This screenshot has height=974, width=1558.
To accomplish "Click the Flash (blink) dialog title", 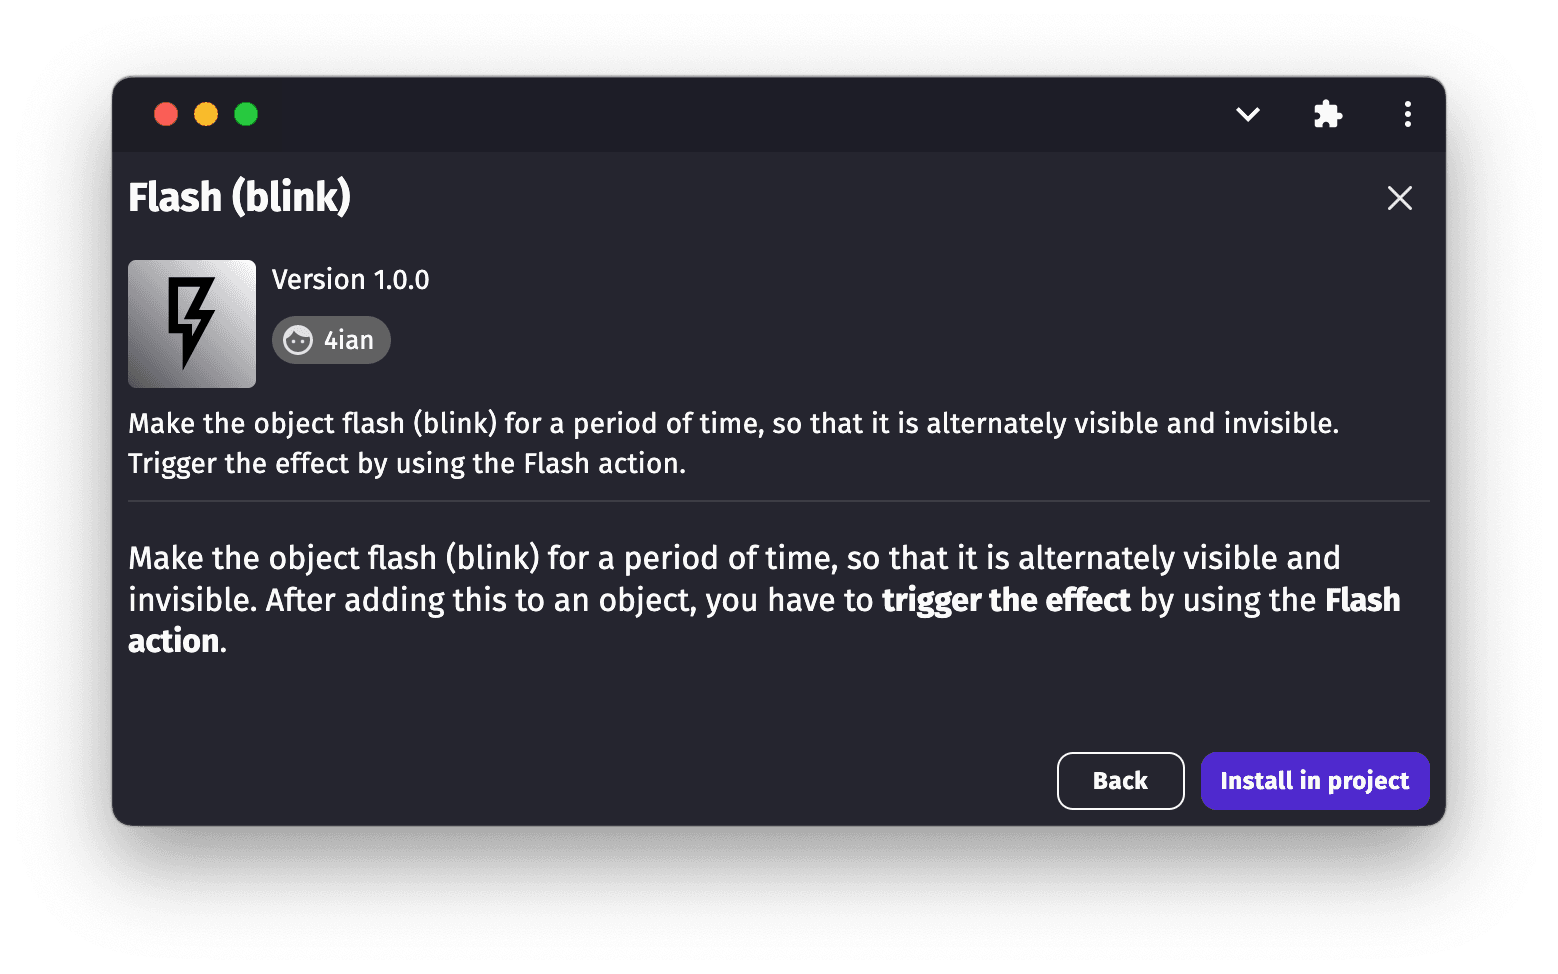I will 239,197.
